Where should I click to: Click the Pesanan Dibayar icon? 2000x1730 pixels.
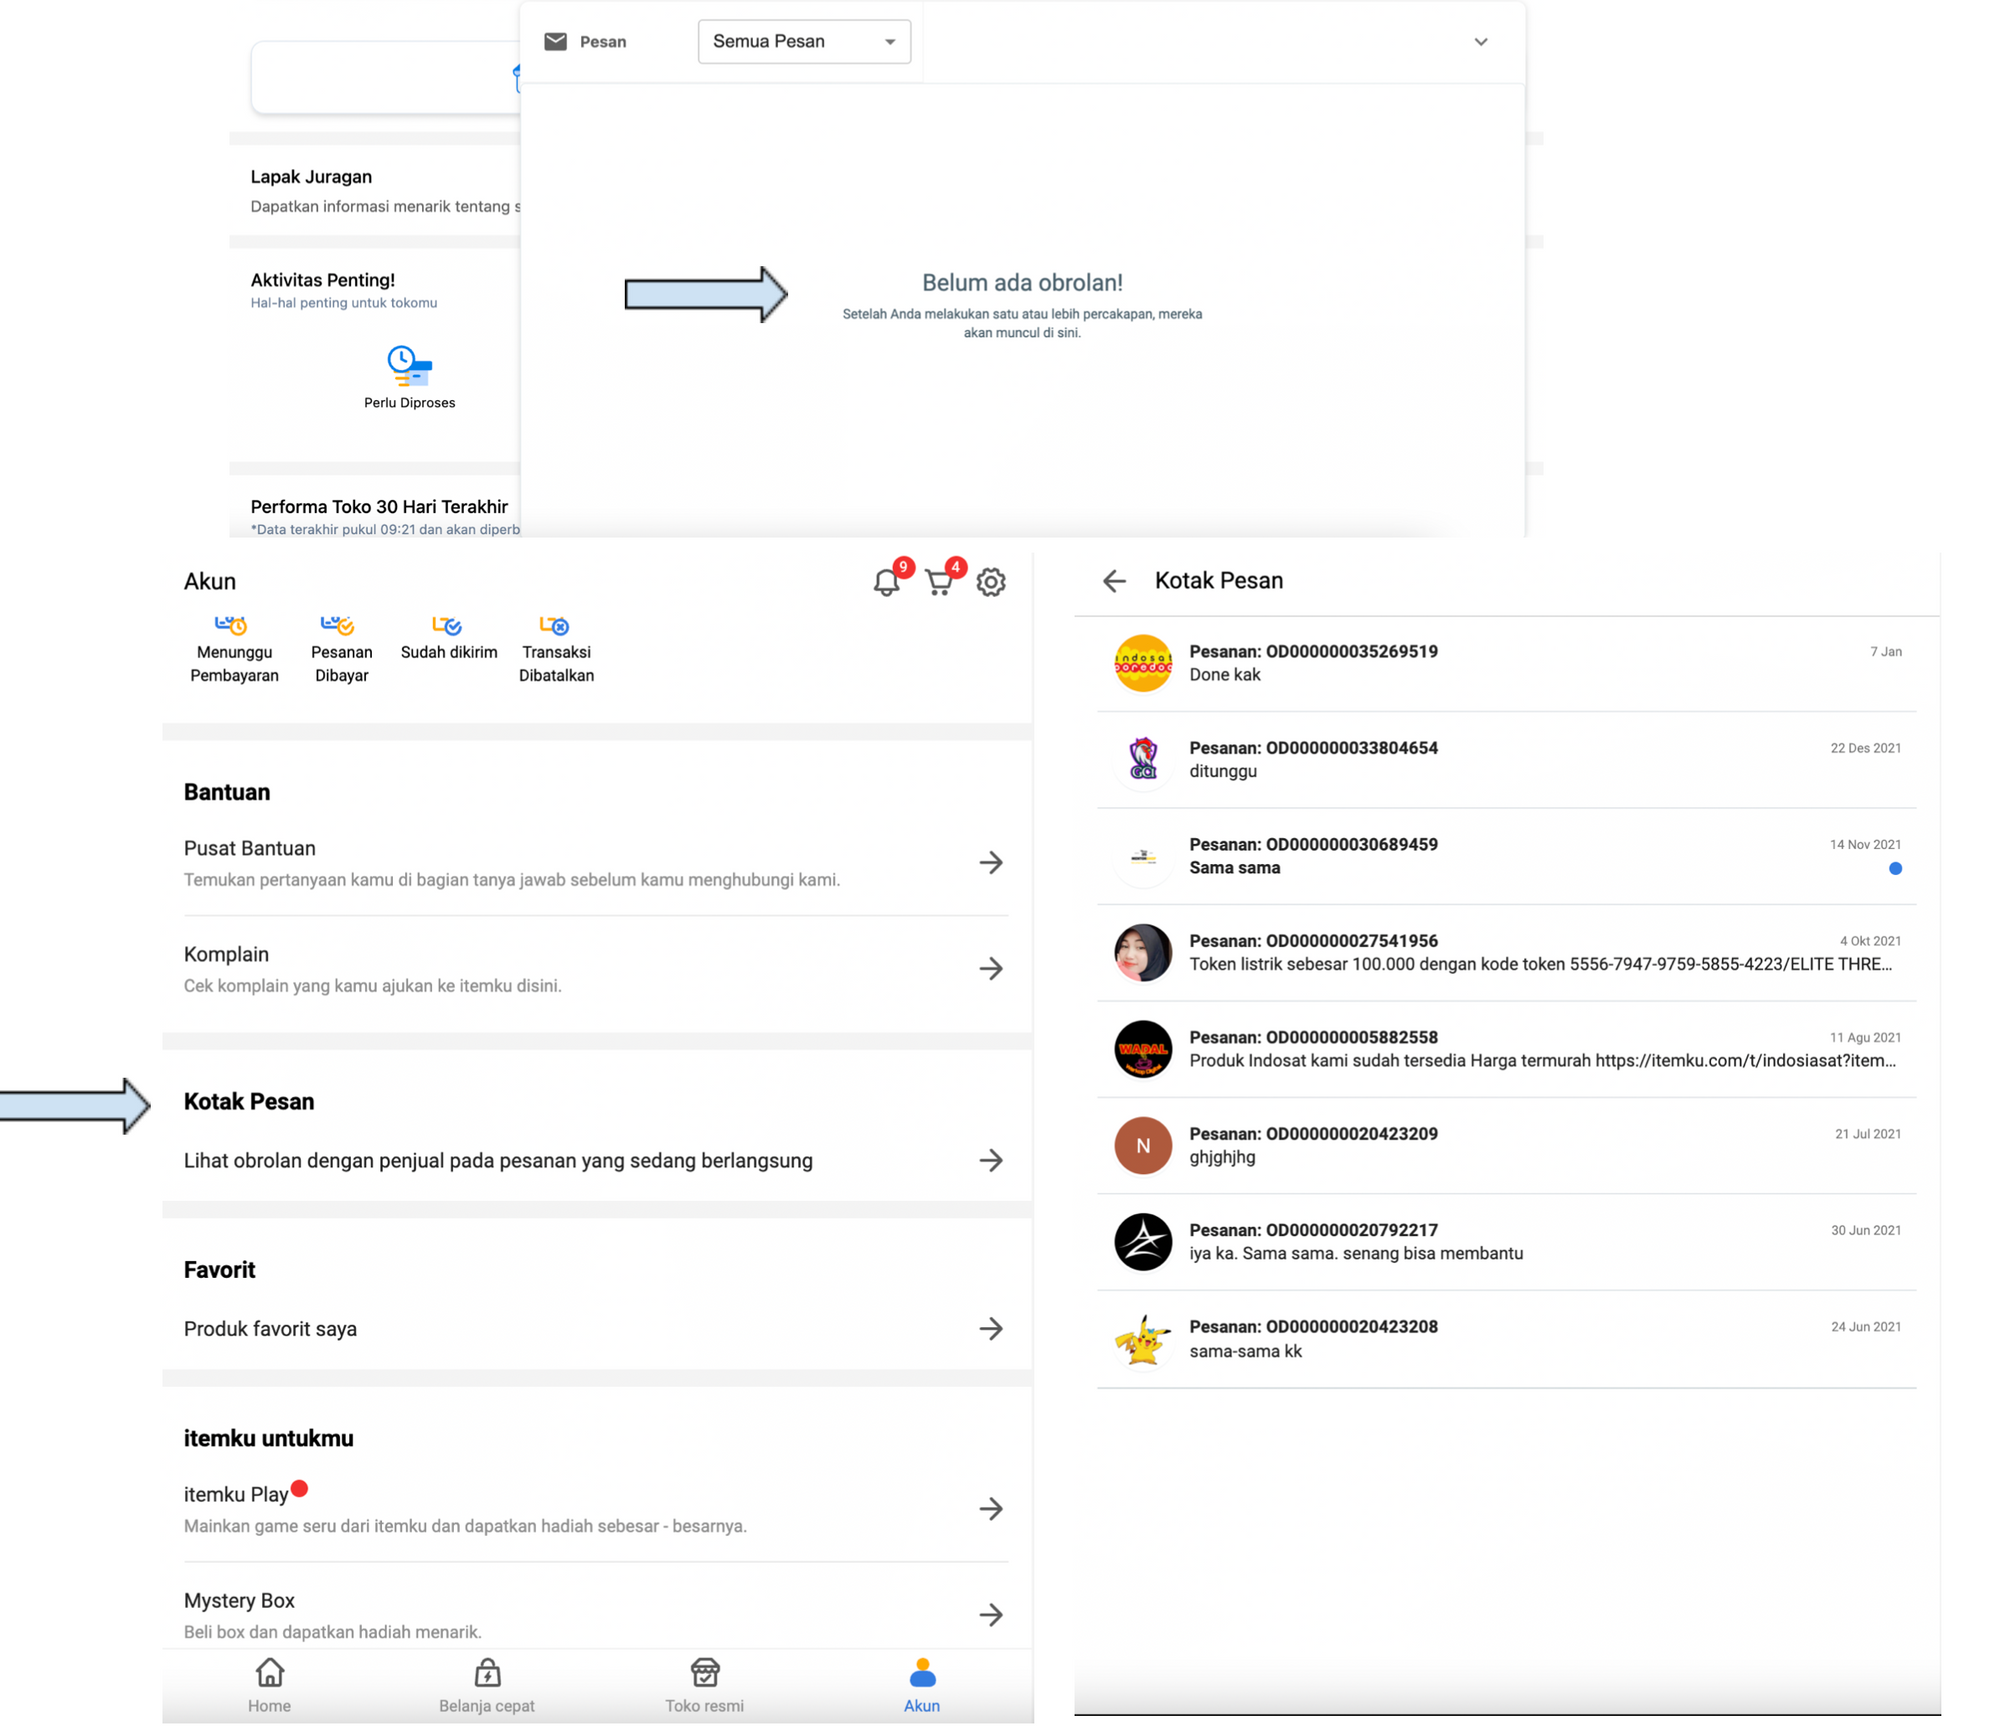338,625
